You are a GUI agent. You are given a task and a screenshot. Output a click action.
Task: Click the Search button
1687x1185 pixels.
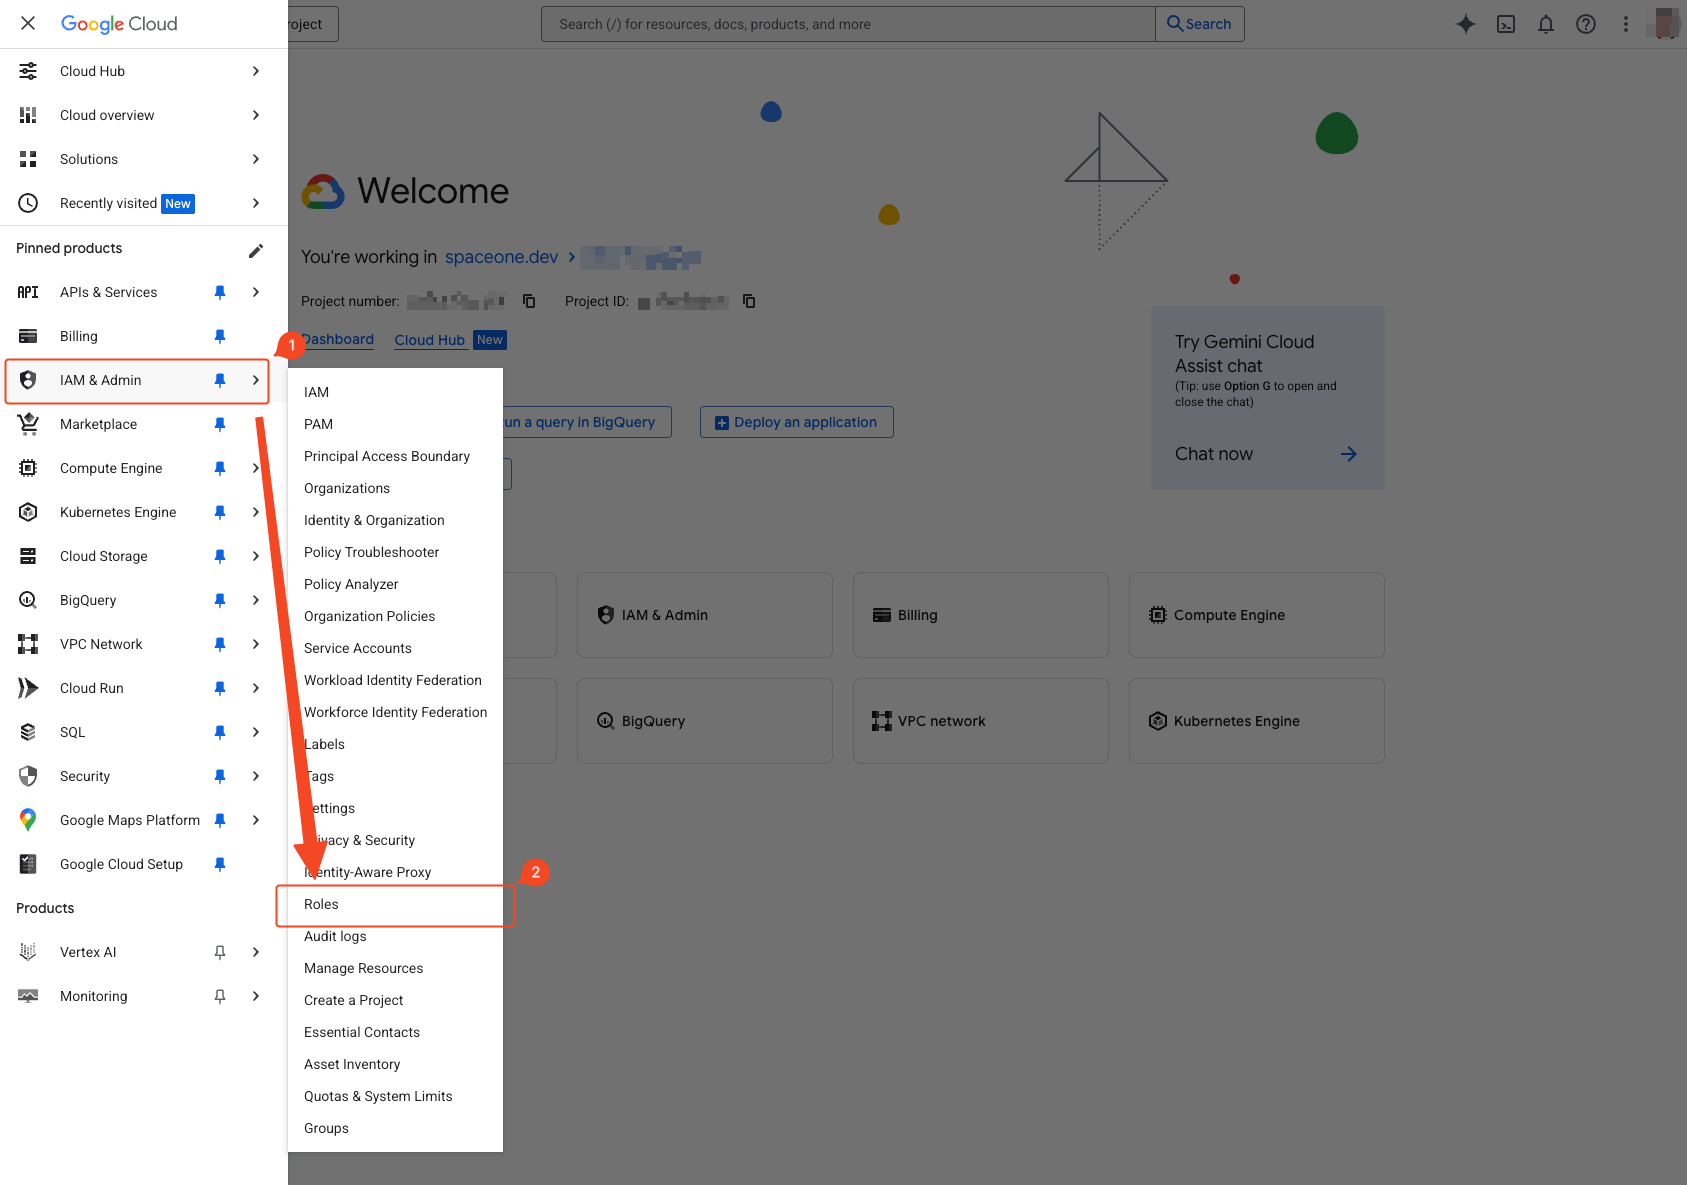coord(1199,24)
